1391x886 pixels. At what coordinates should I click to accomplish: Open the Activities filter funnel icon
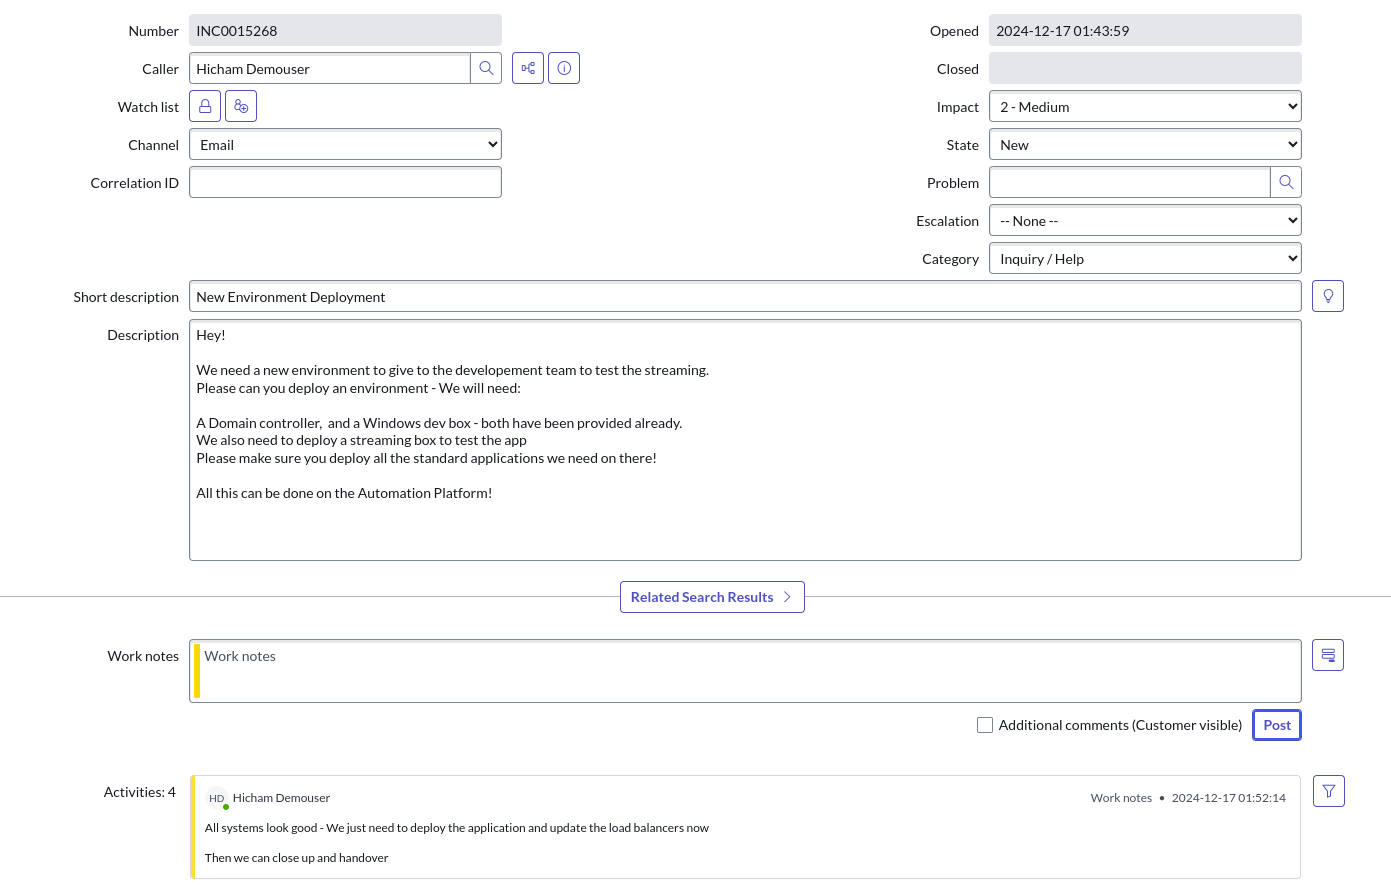coord(1328,791)
